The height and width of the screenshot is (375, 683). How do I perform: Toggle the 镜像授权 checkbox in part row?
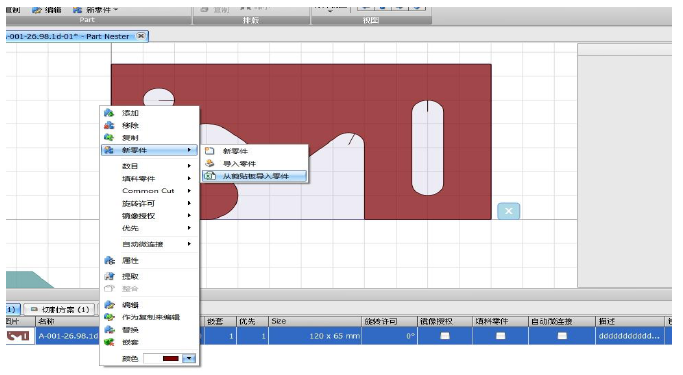[x=445, y=336]
